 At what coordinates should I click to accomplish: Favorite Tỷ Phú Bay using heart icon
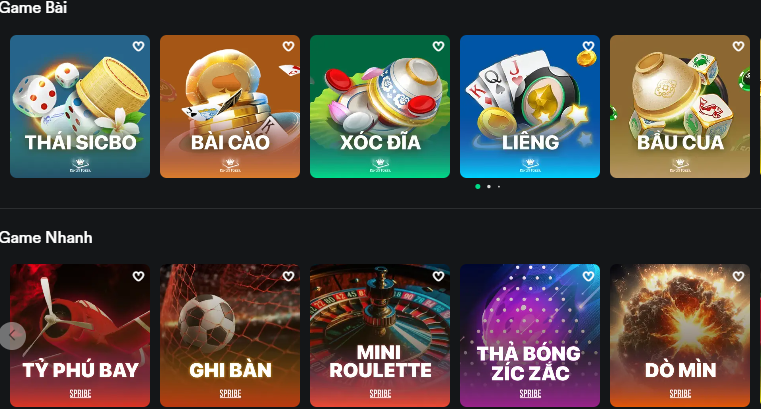click(x=138, y=276)
